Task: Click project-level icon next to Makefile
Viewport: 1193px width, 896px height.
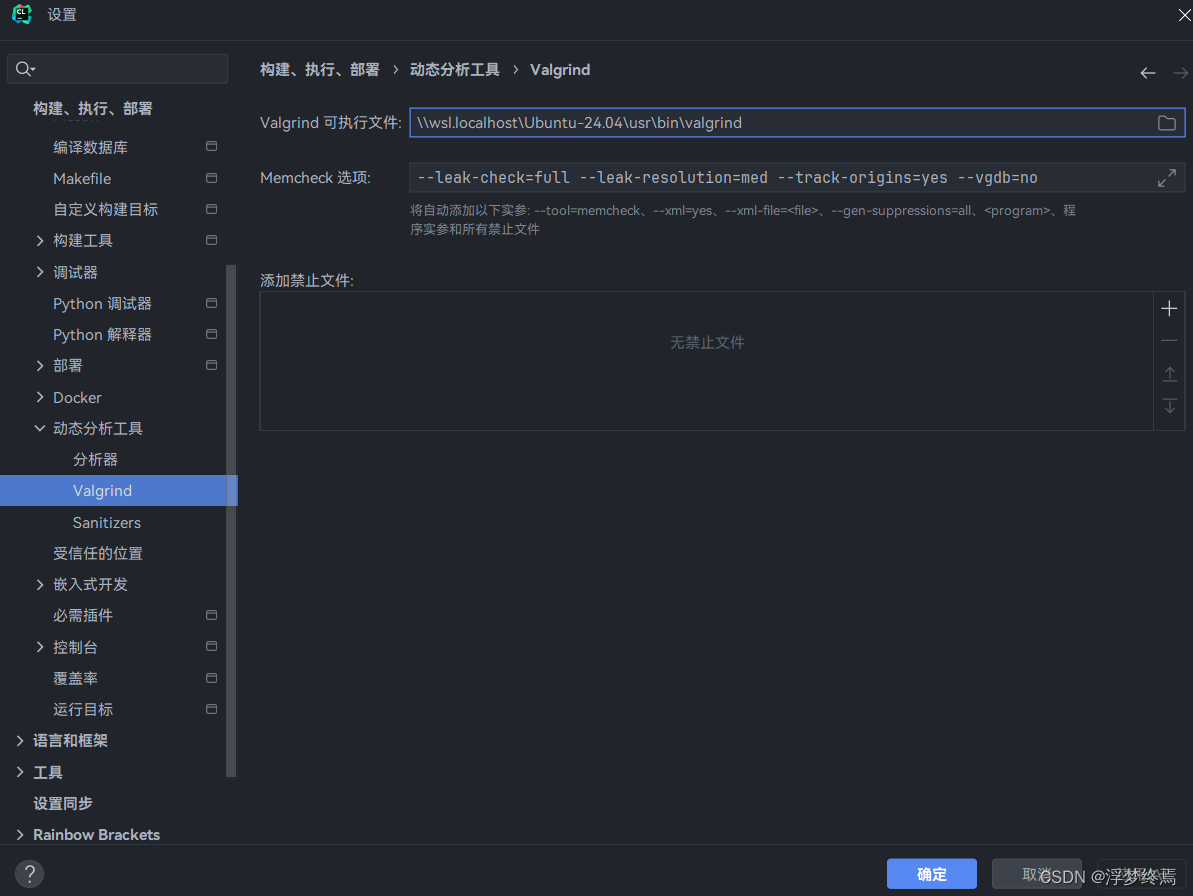Action: (x=212, y=178)
